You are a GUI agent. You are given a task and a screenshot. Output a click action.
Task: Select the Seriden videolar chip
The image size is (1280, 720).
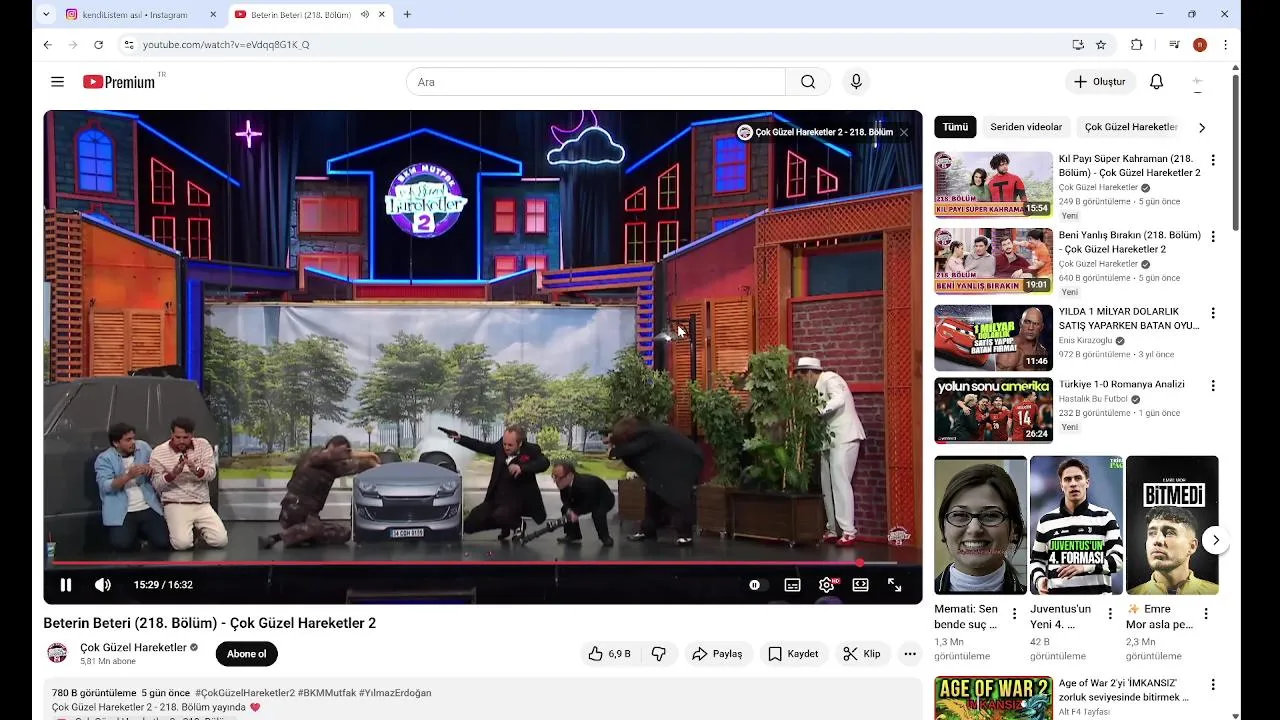[x=1026, y=127]
